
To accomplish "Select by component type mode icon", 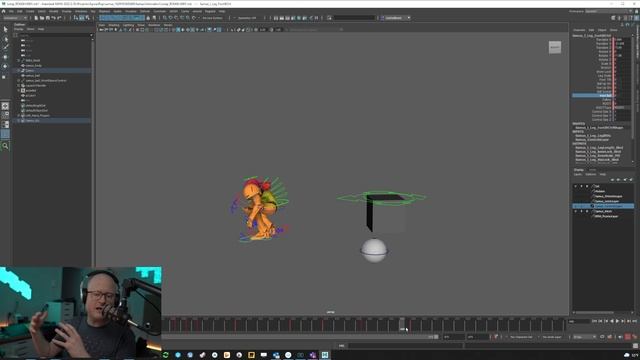I will [x=87, y=18].
